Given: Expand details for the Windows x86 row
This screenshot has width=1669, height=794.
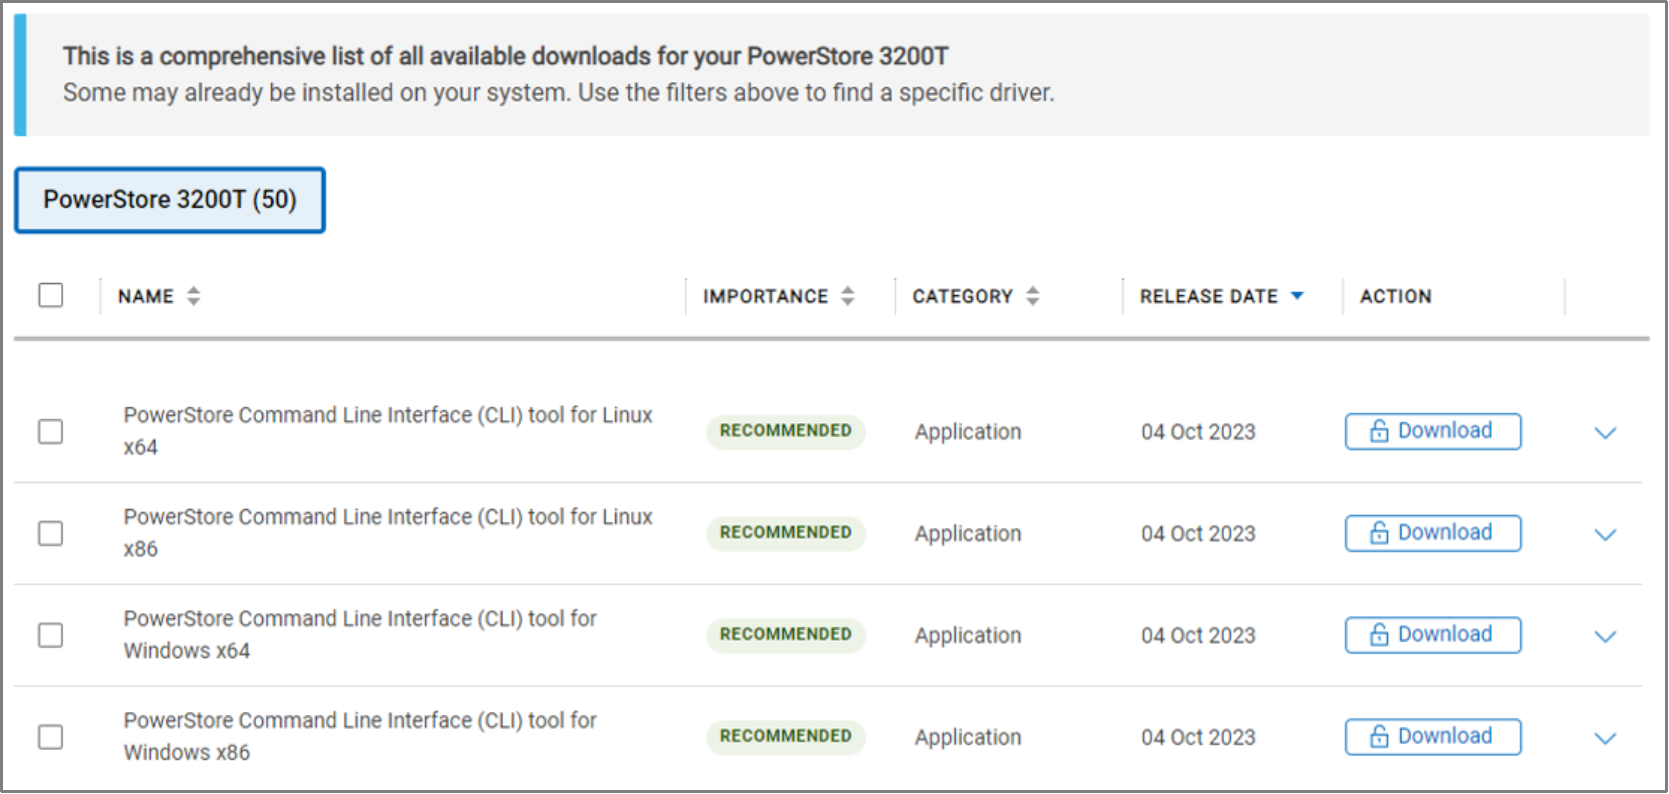Looking at the screenshot, I should click(1605, 739).
